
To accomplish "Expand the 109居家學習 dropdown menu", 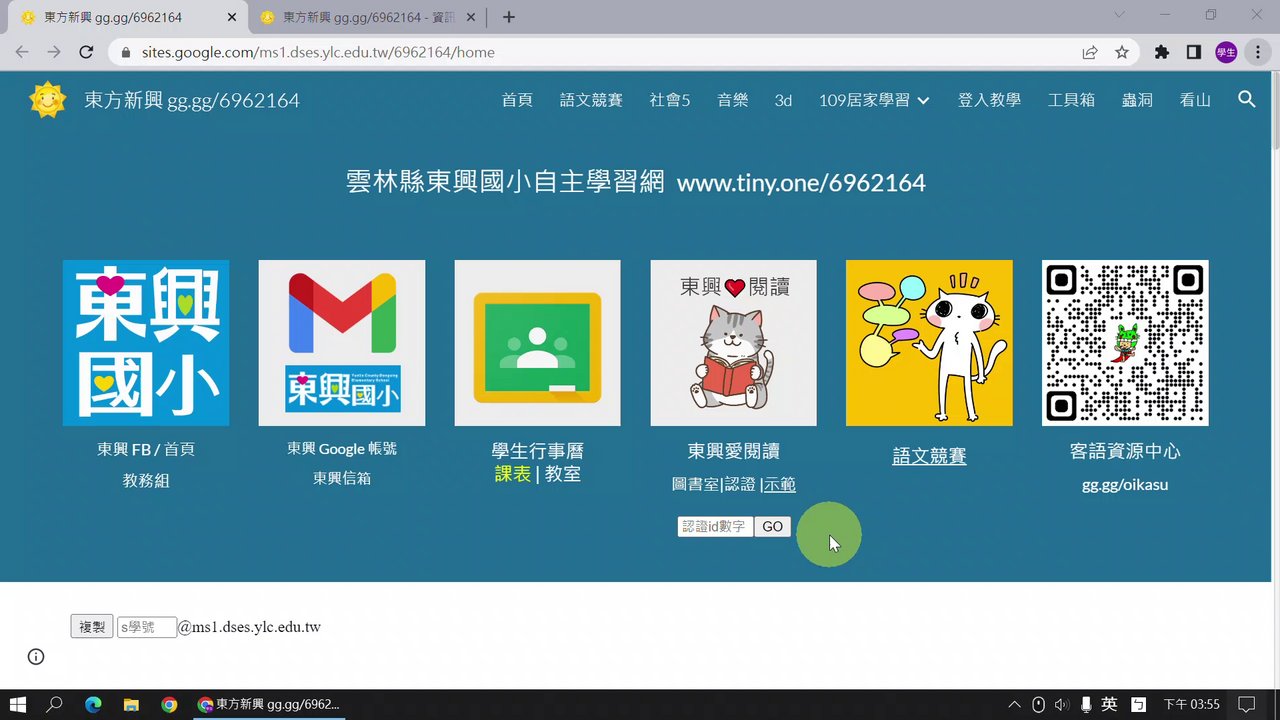I will pos(874,100).
